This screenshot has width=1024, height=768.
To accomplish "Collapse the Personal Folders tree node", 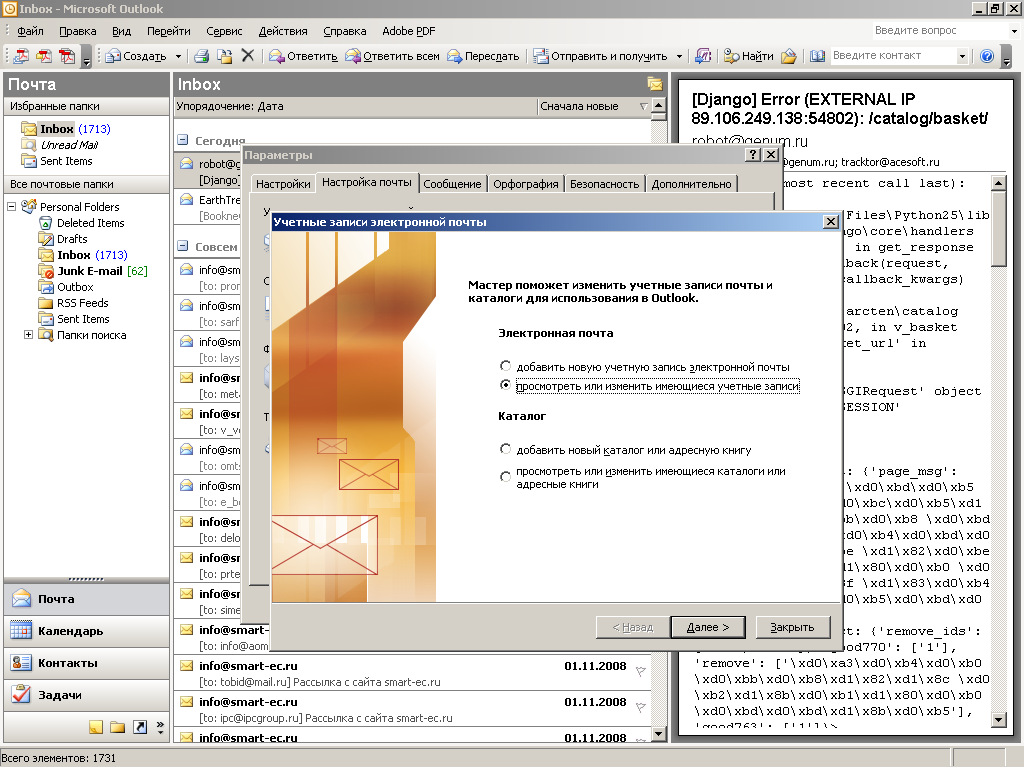I will click(12, 207).
